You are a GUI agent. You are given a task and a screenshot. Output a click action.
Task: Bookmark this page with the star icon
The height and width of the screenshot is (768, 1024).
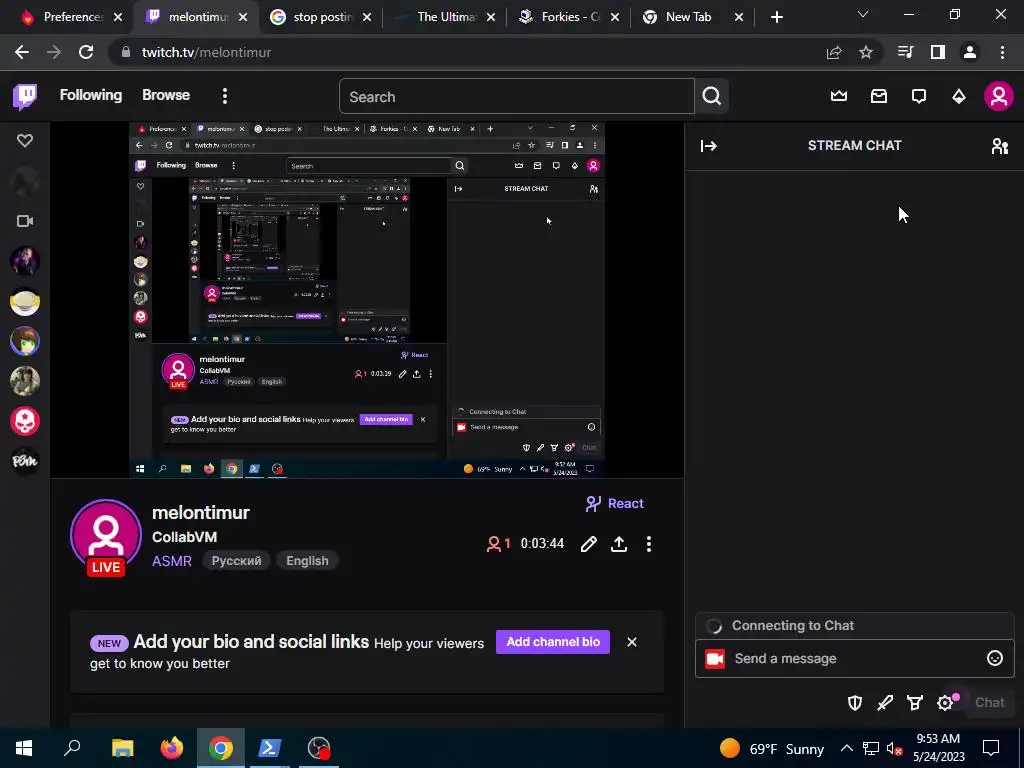point(866,52)
